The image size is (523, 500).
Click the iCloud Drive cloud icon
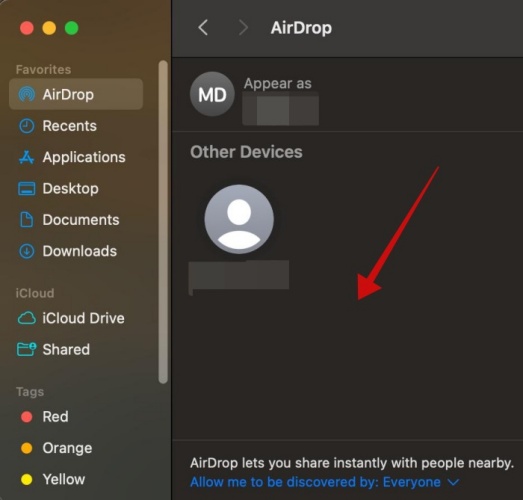tap(27, 318)
